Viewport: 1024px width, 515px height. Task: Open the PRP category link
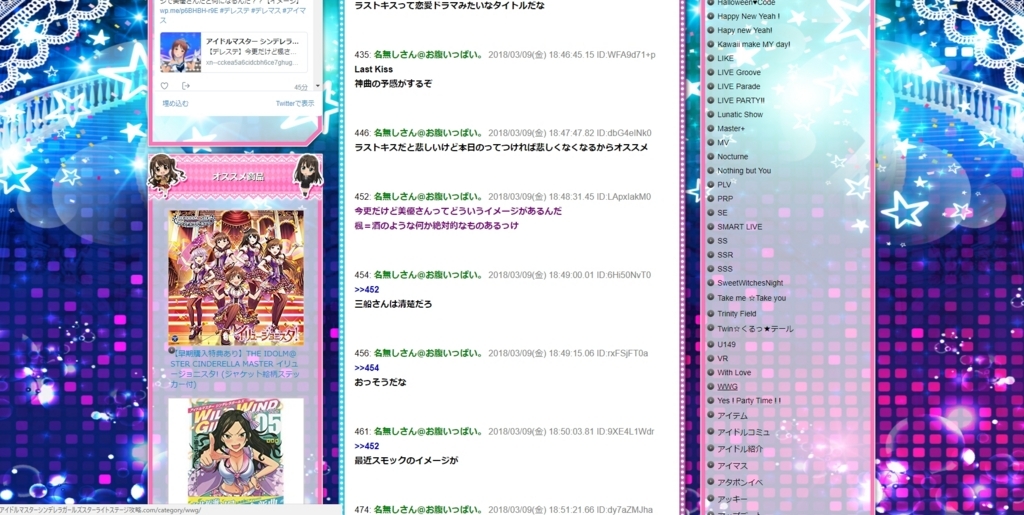(725, 198)
